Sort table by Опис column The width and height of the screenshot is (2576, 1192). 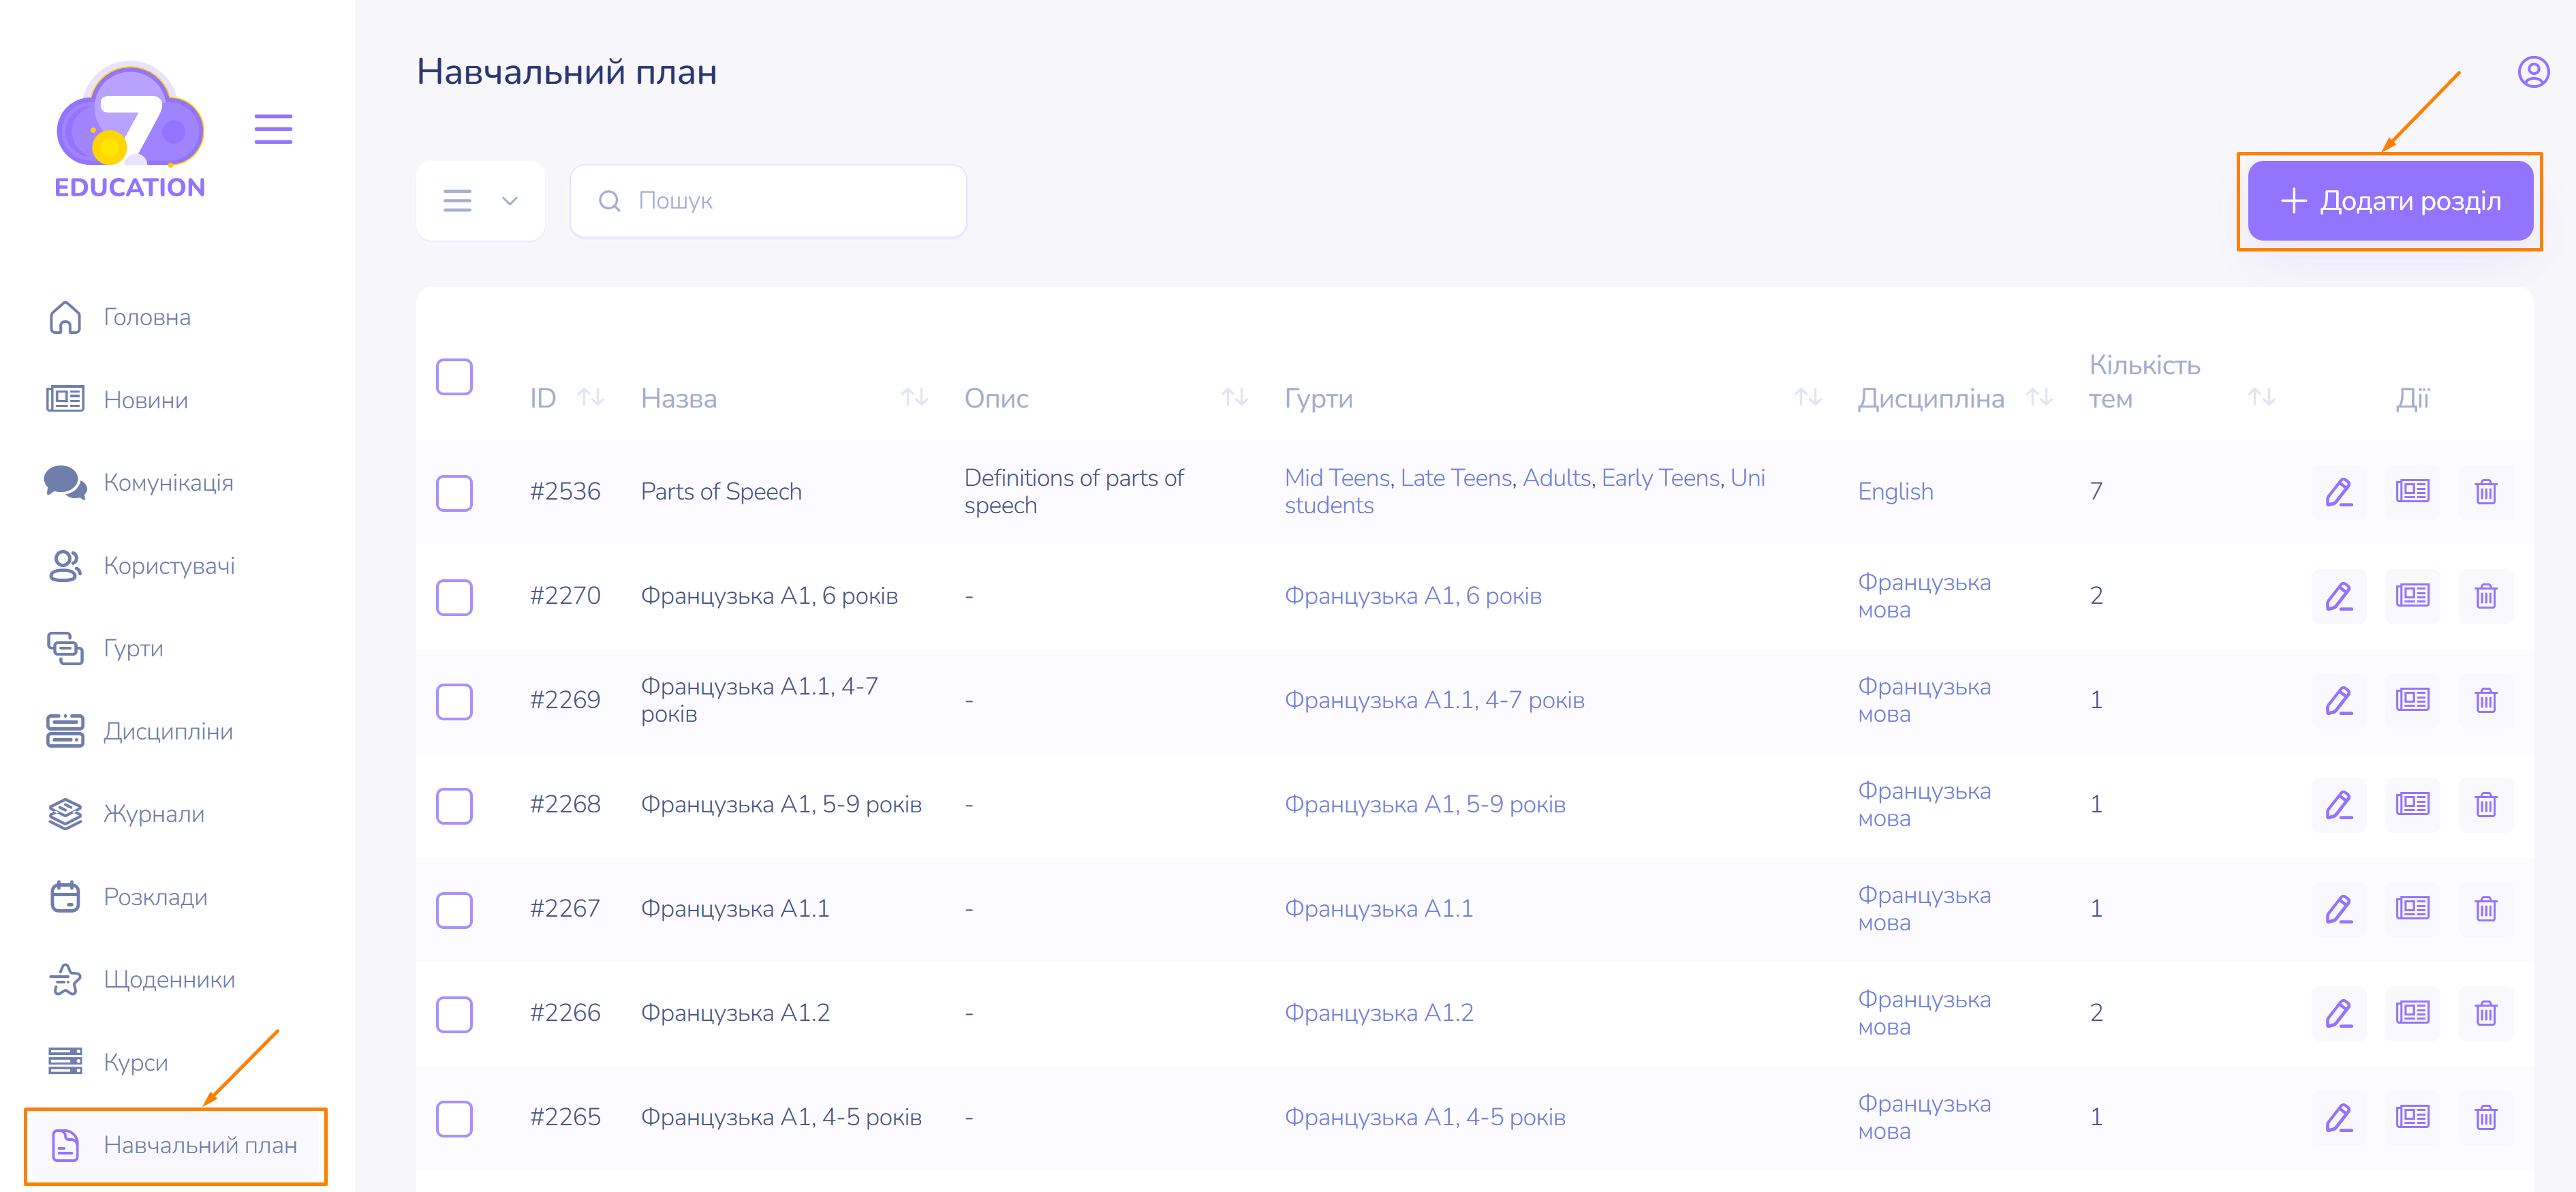pyautogui.click(x=1234, y=398)
